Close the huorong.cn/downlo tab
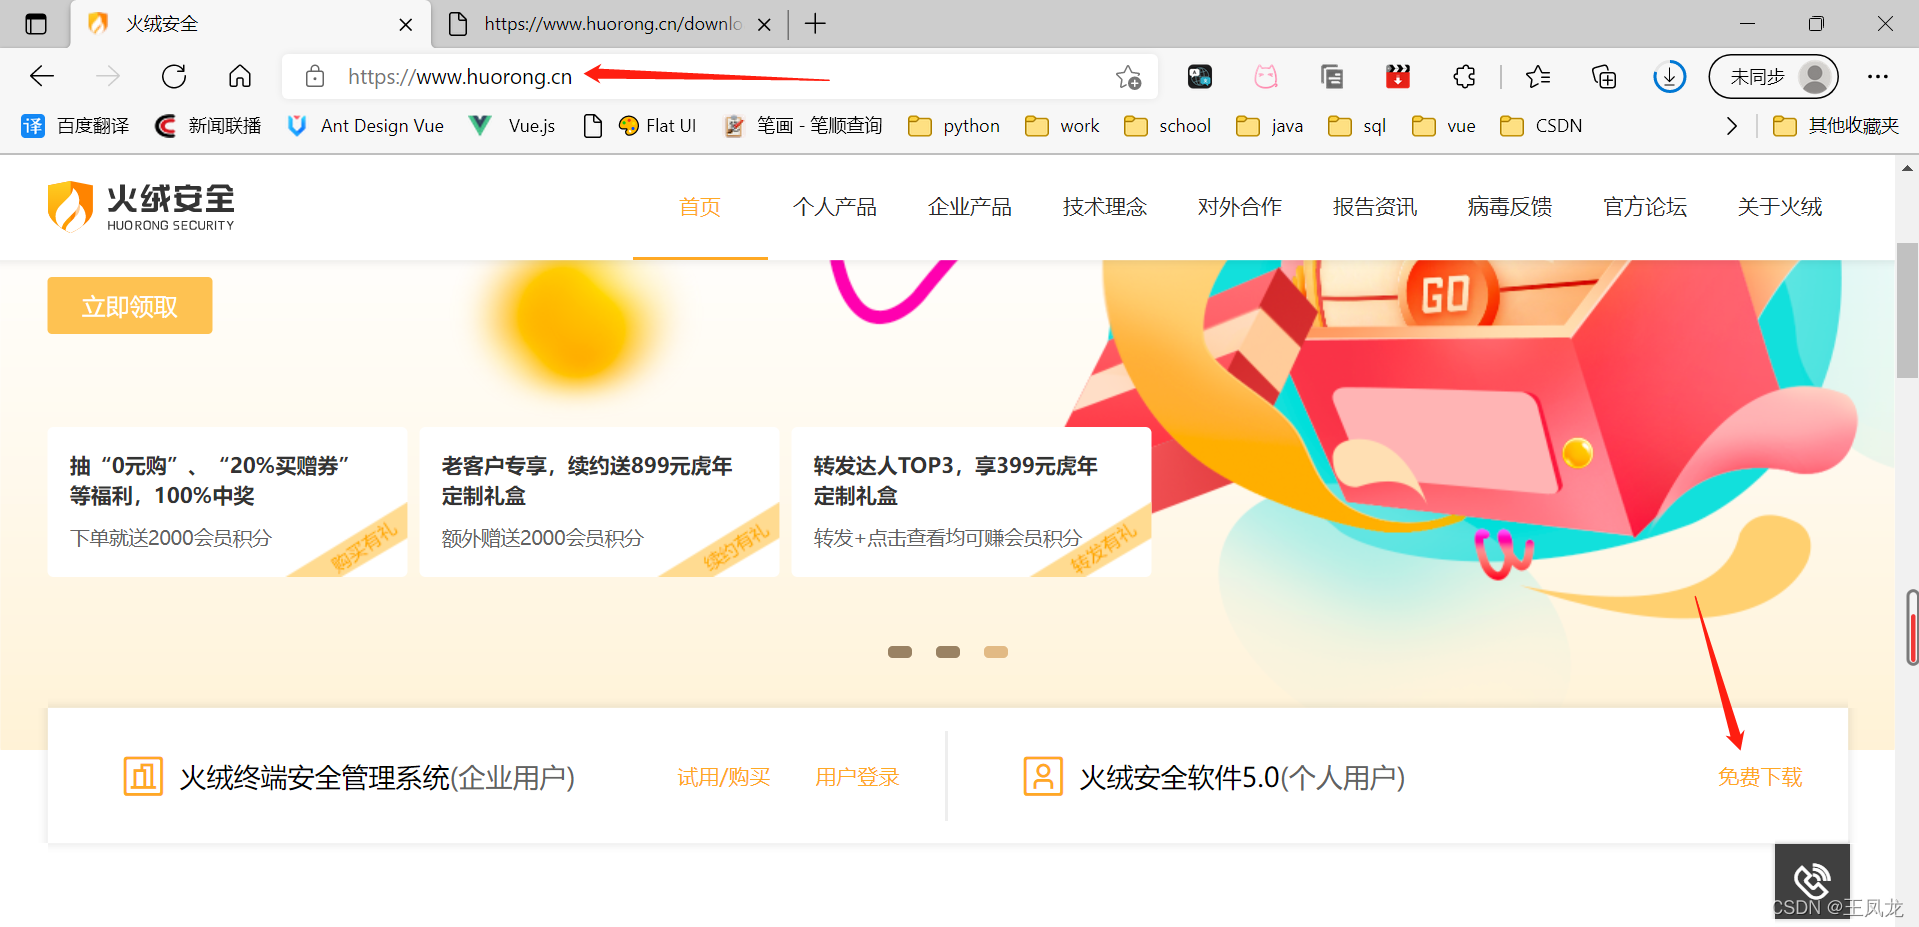Screen dimensions: 1919x927 pos(764,25)
